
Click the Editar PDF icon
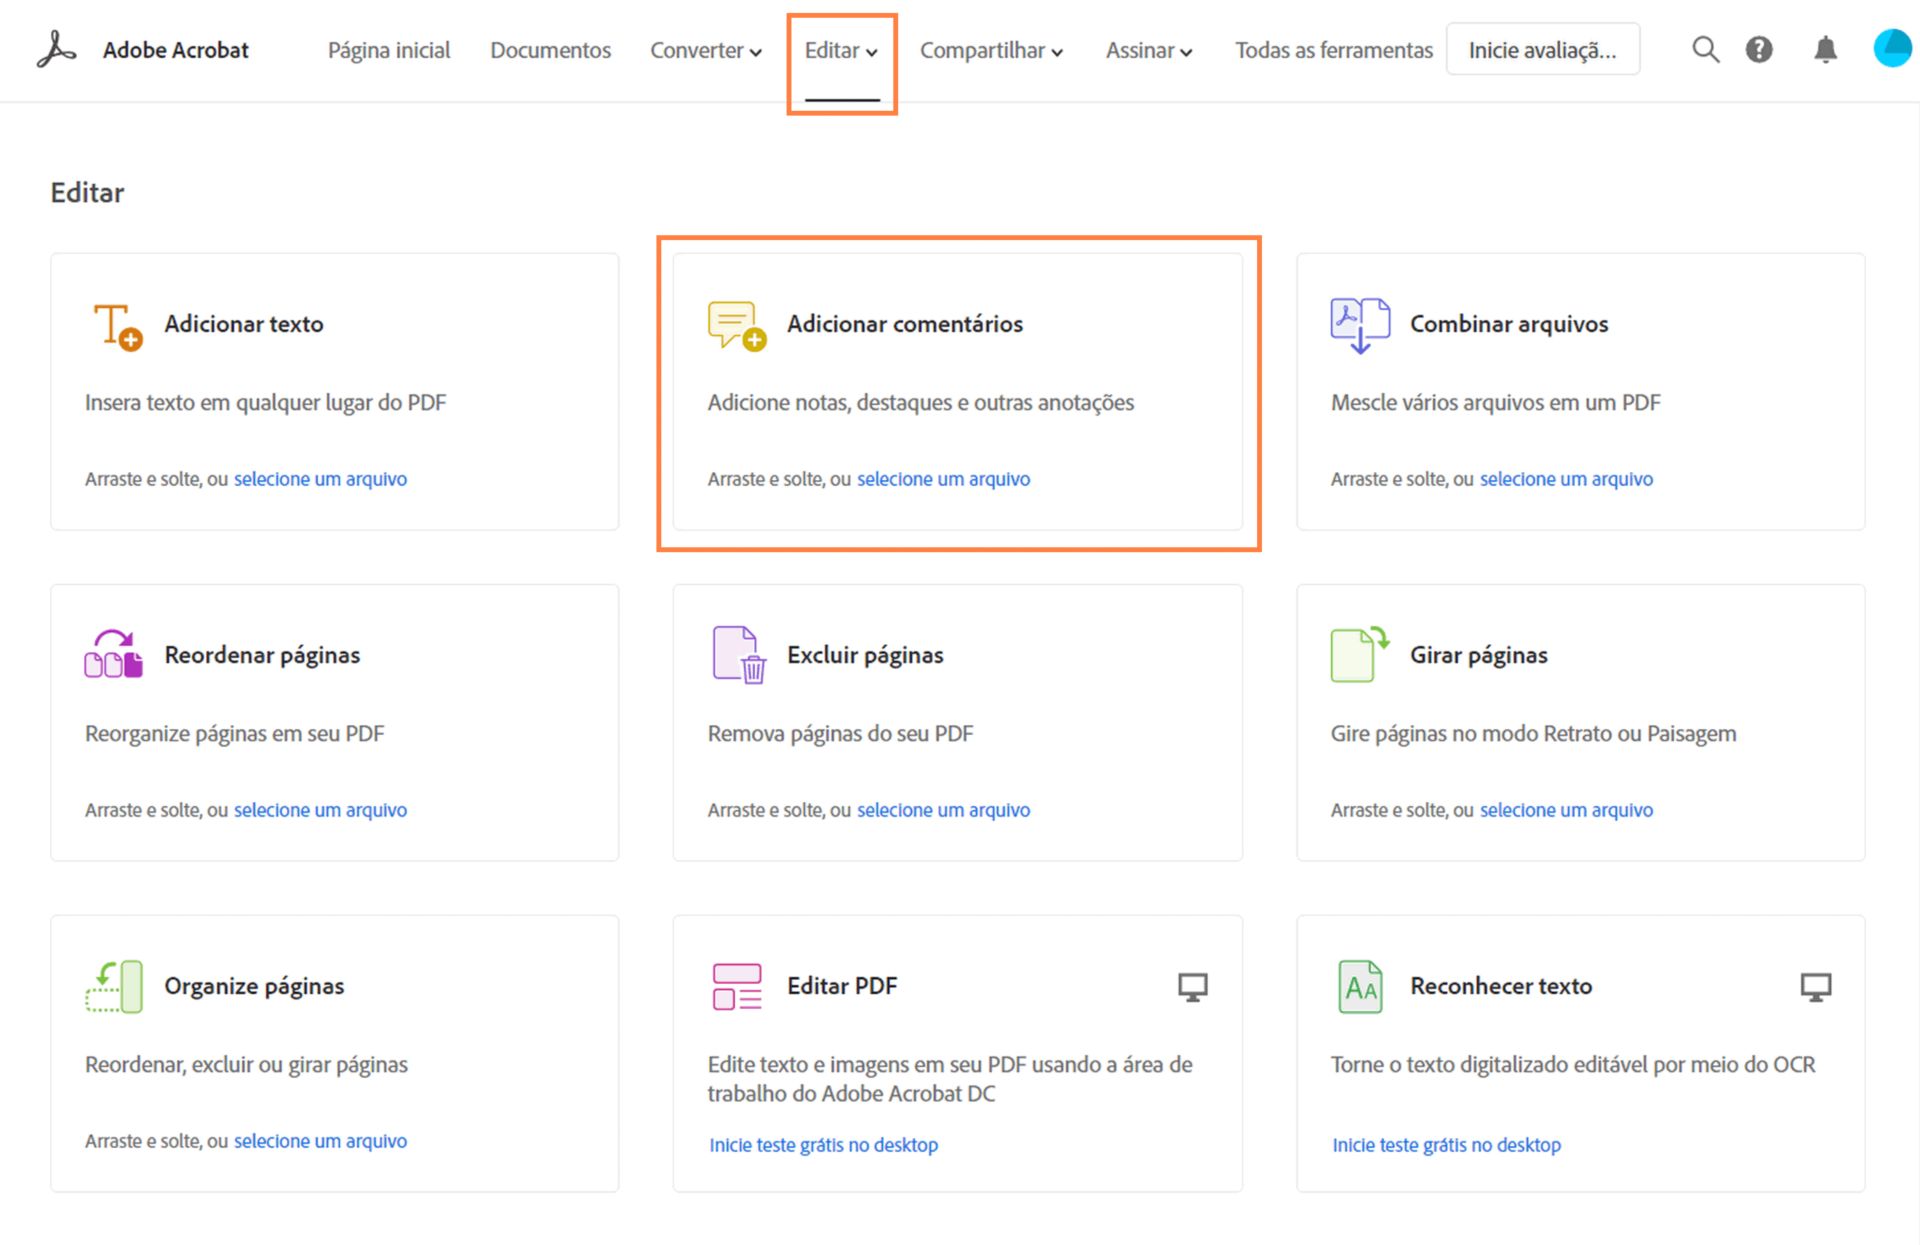737,986
